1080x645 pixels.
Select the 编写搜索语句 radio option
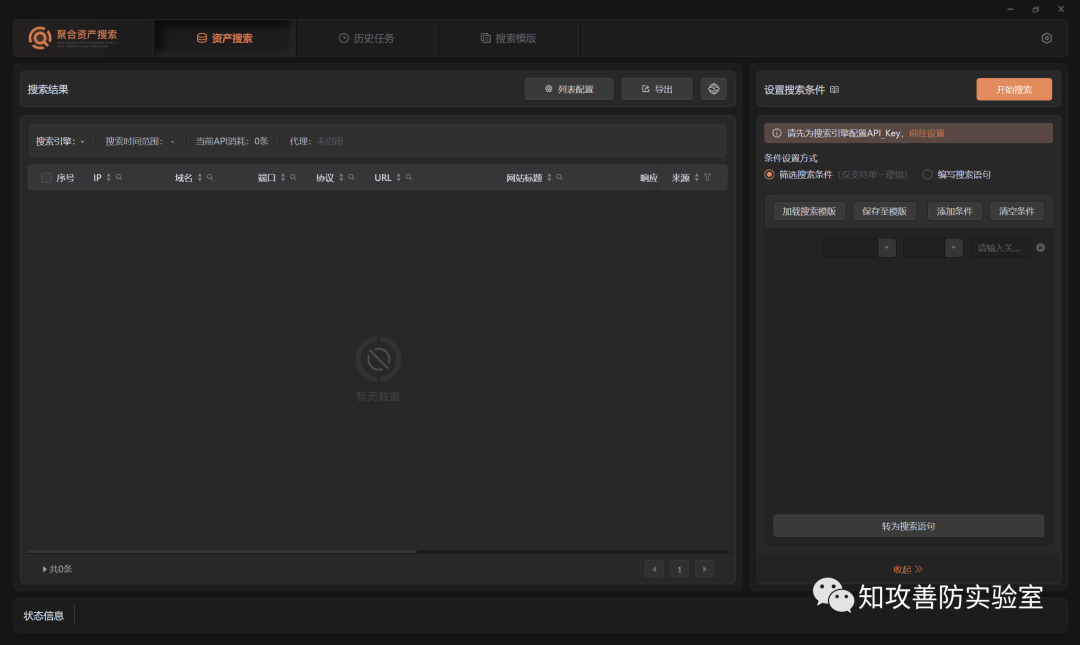(x=928, y=174)
